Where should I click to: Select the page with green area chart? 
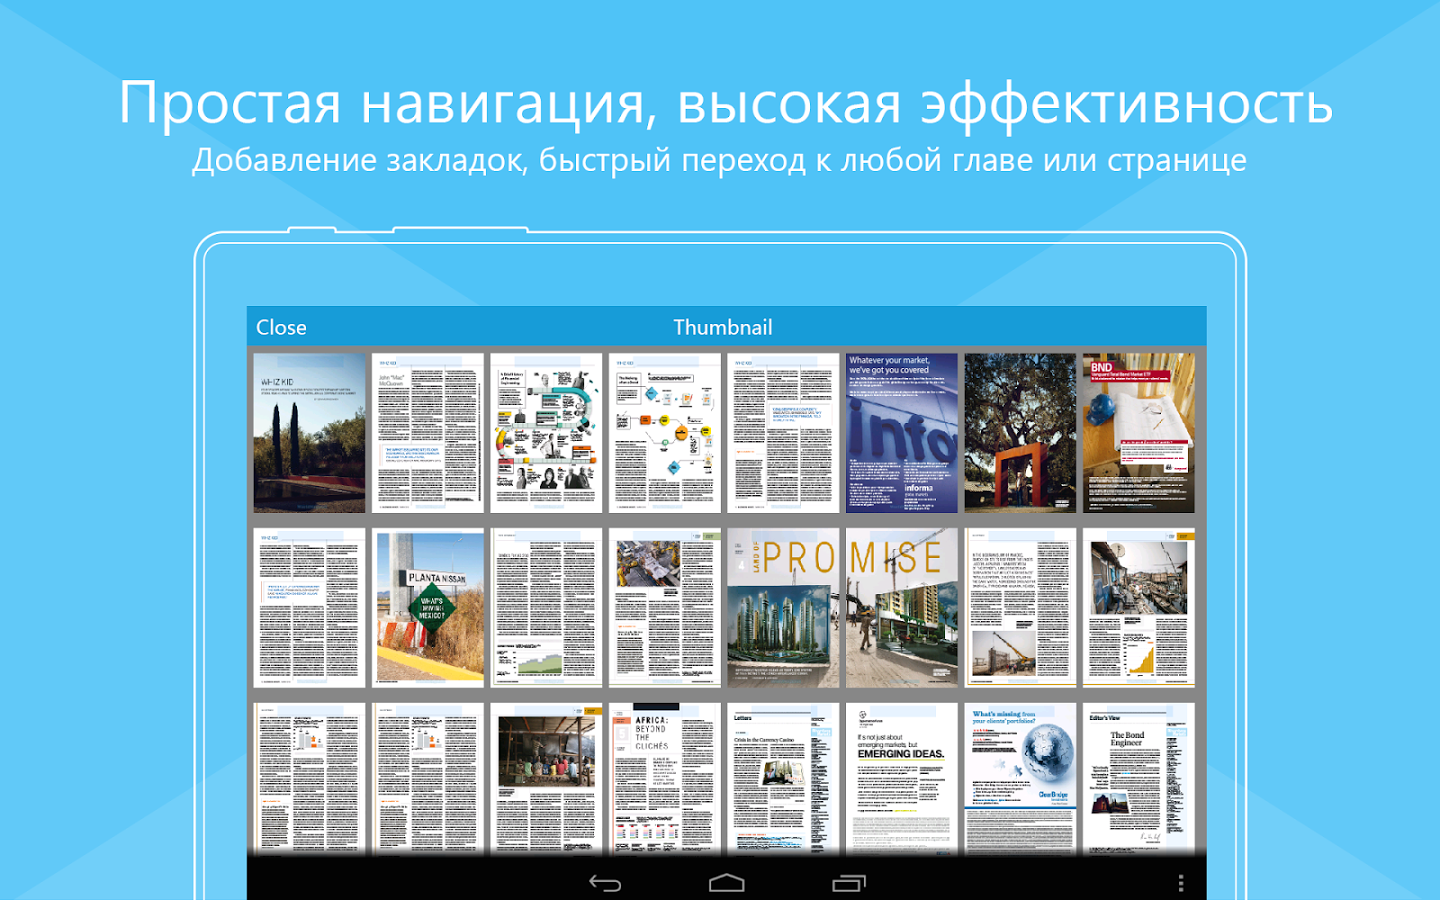pyautogui.click(x=546, y=607)
